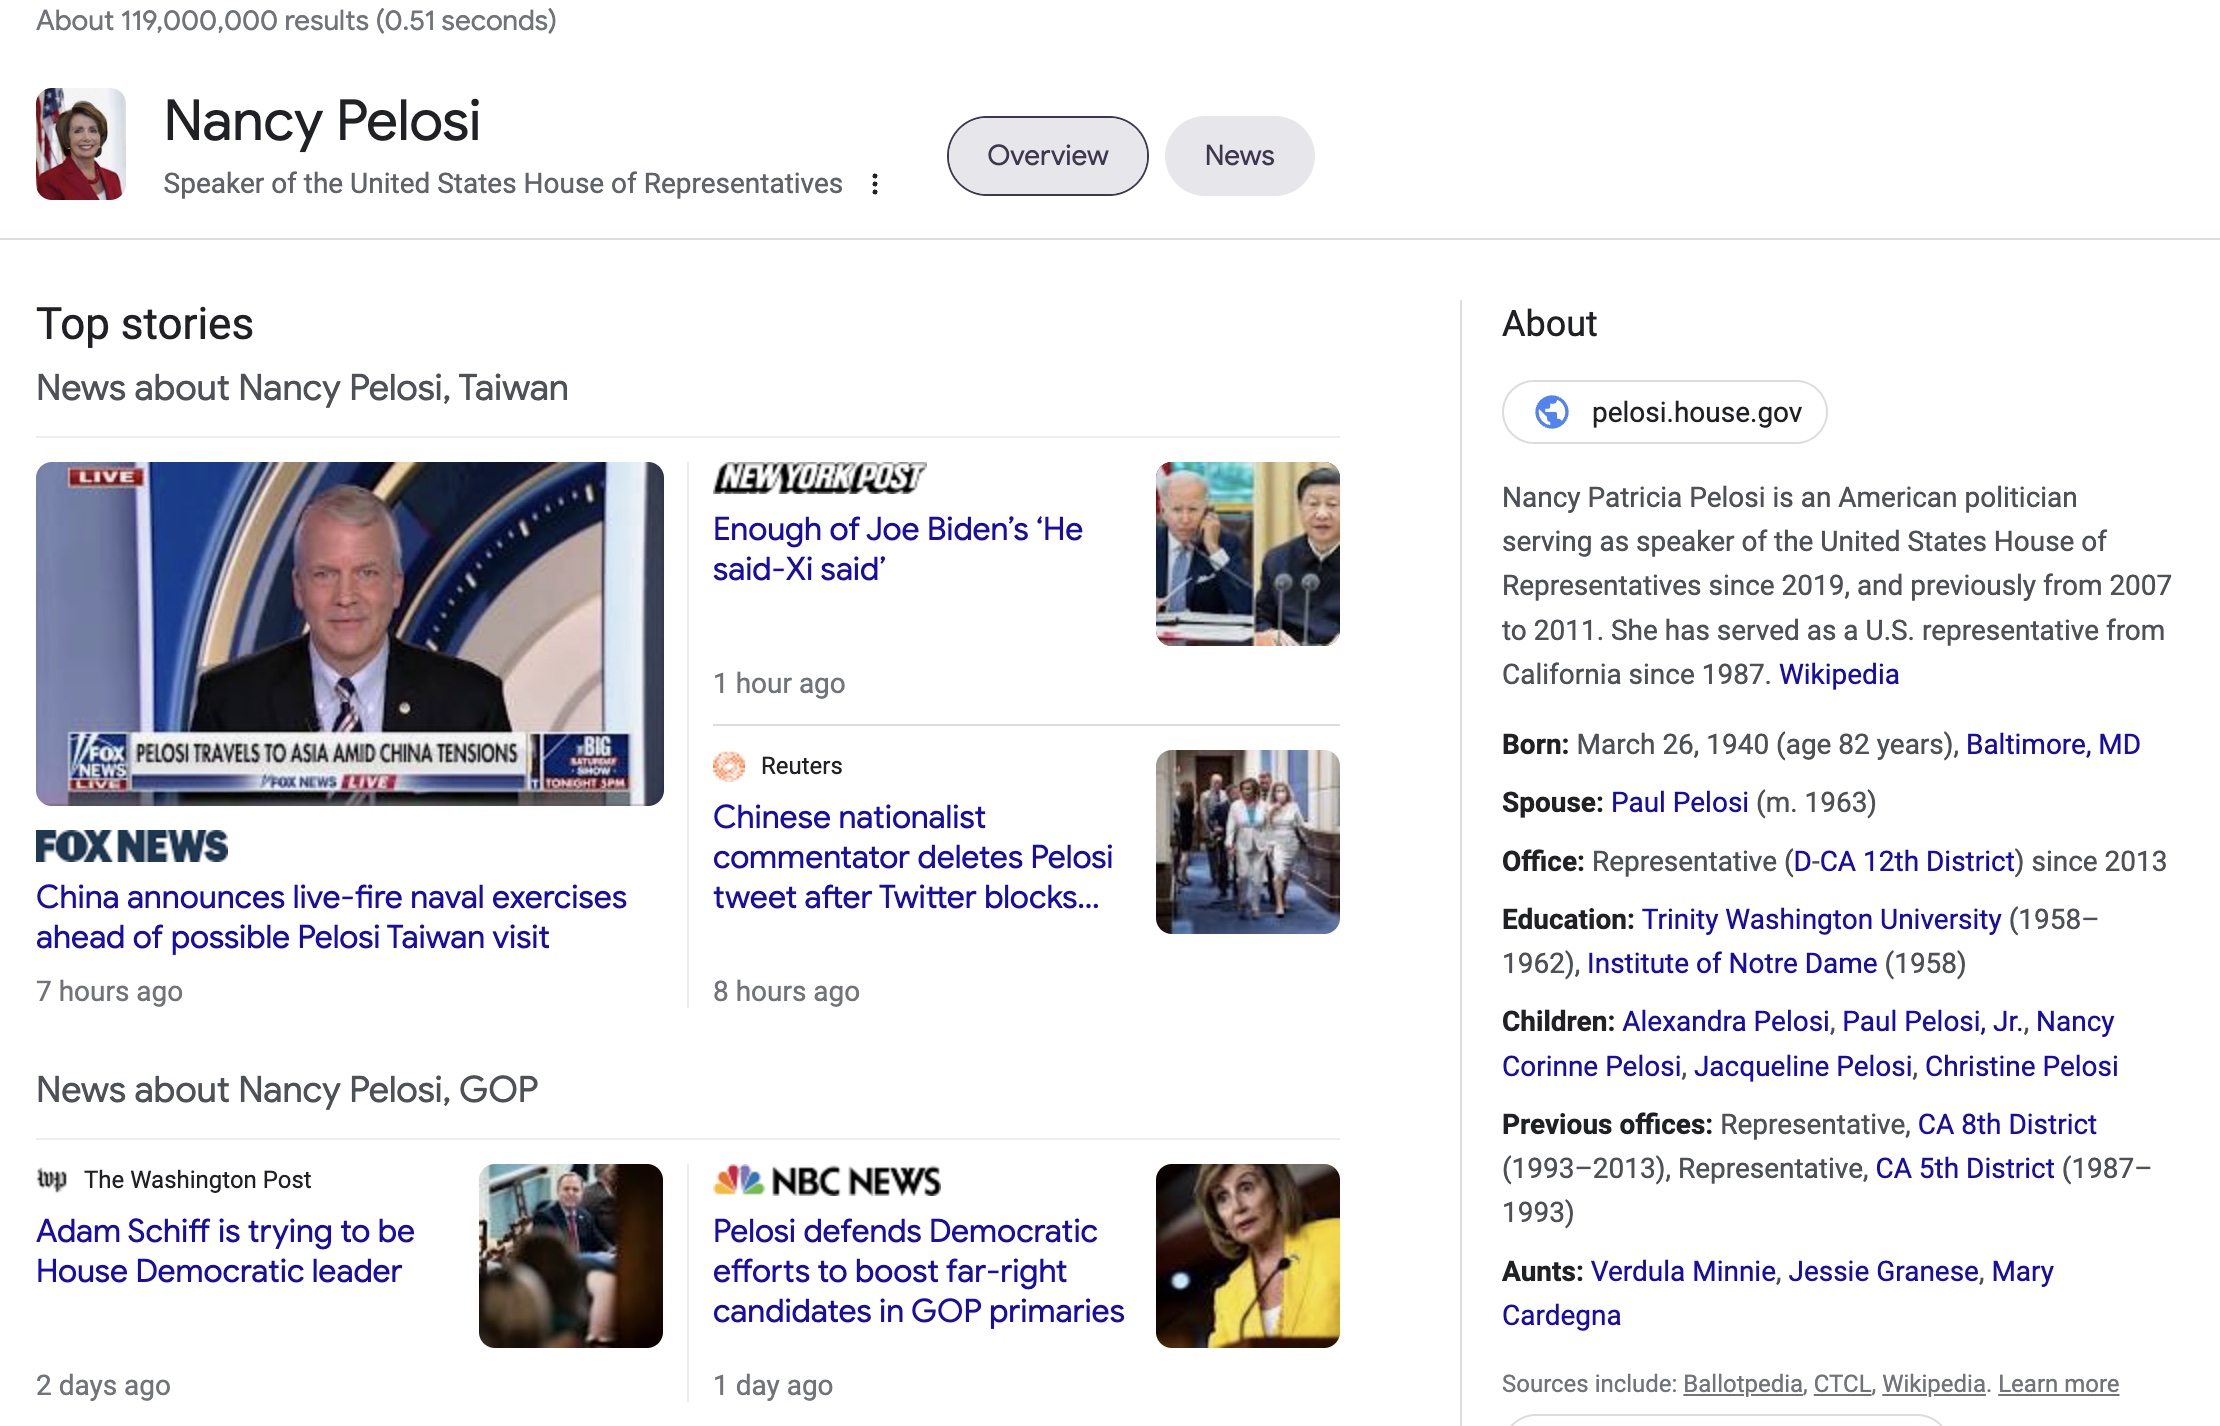2220x1426 pixels.
Task: Click the results count text
Action: (x=296, y=20)
